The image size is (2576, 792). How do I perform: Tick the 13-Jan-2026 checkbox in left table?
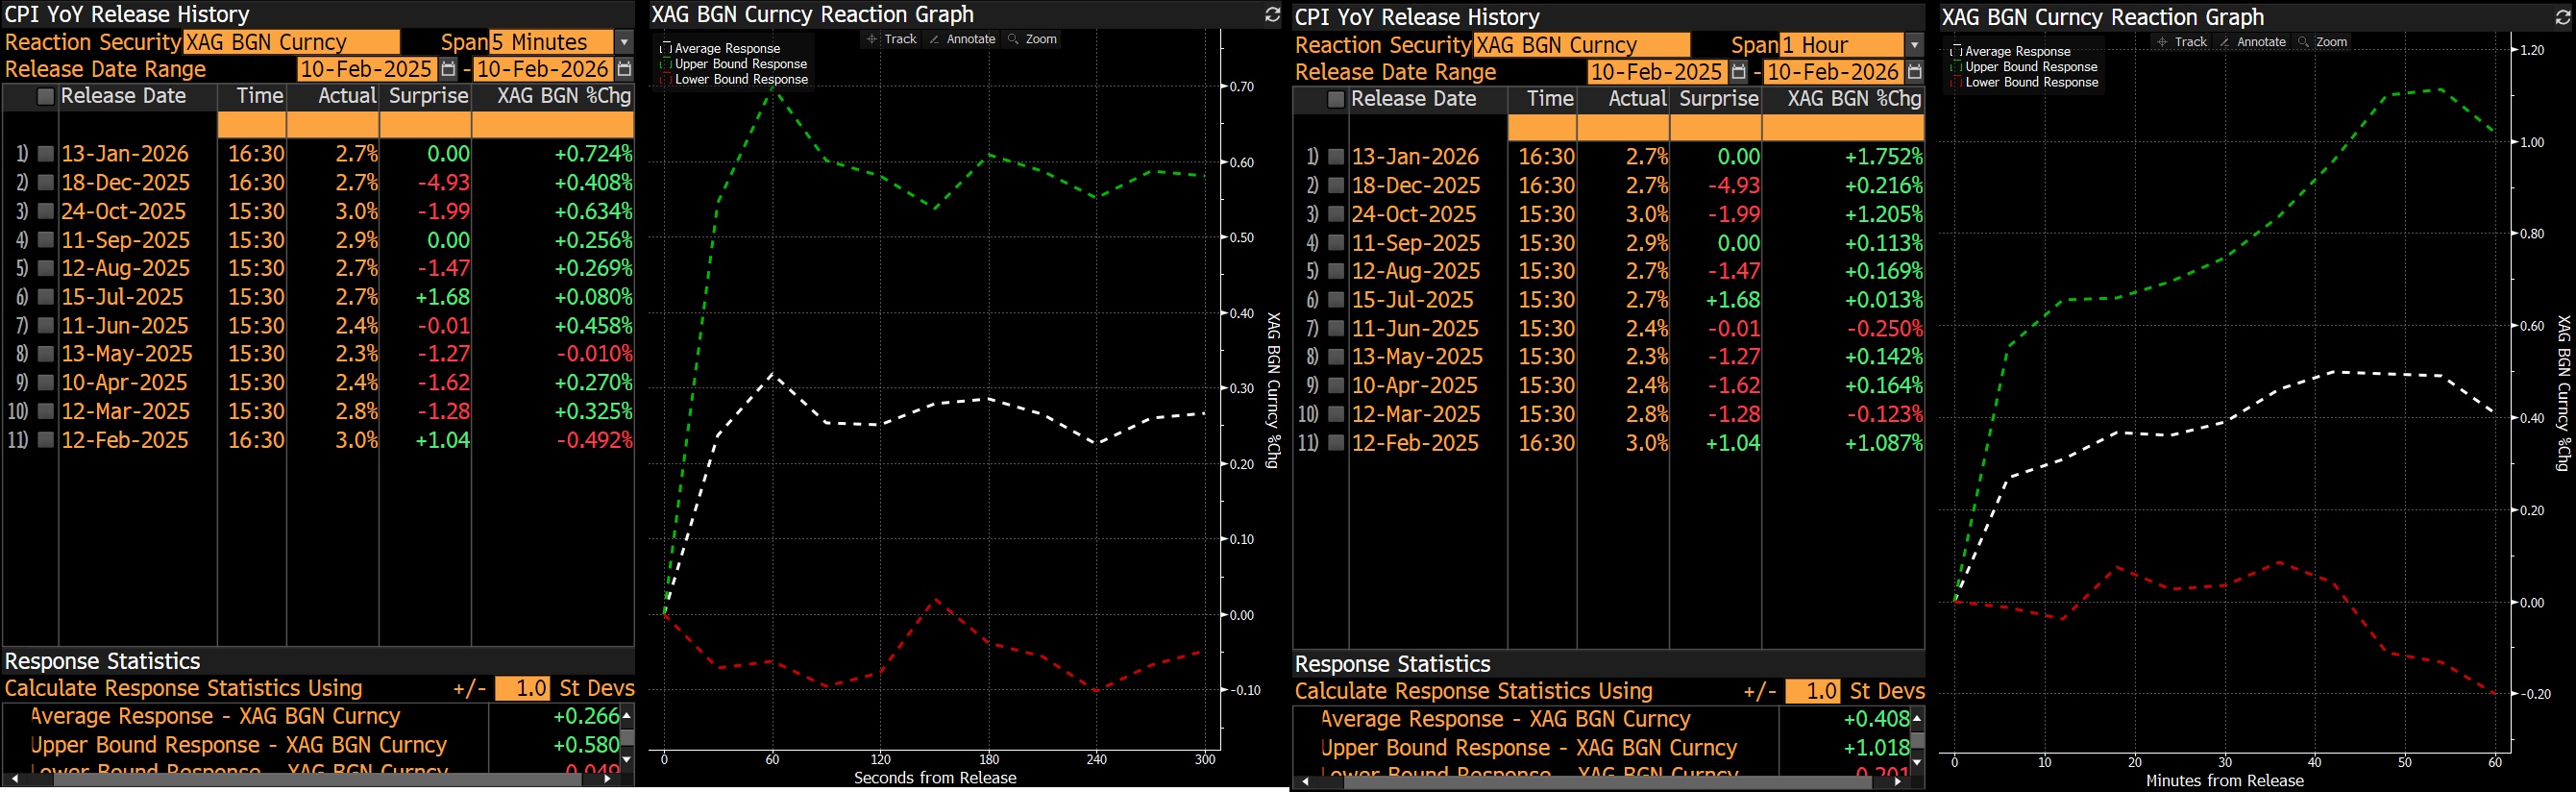point(45,154)
